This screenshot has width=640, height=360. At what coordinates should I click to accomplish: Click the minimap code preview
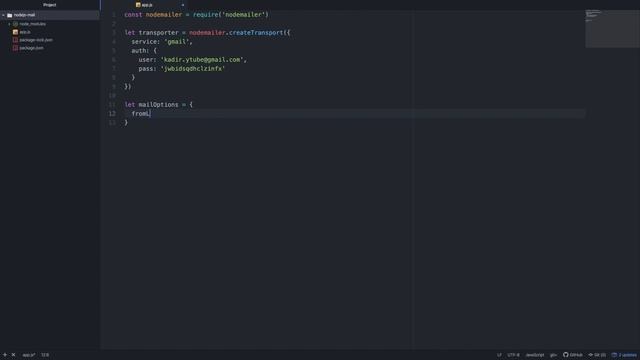click(612, 29)
